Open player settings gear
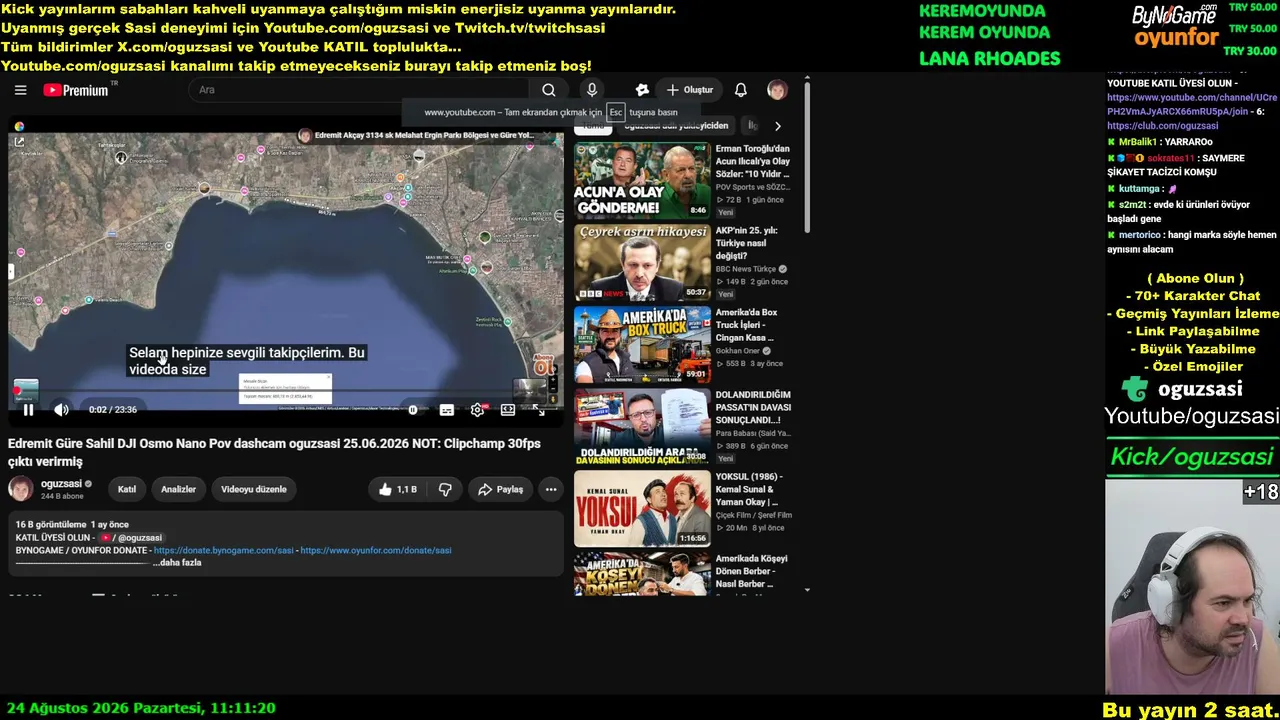Image resolution: width=1280 pixels, height=720 pixels. pos(477,409)
